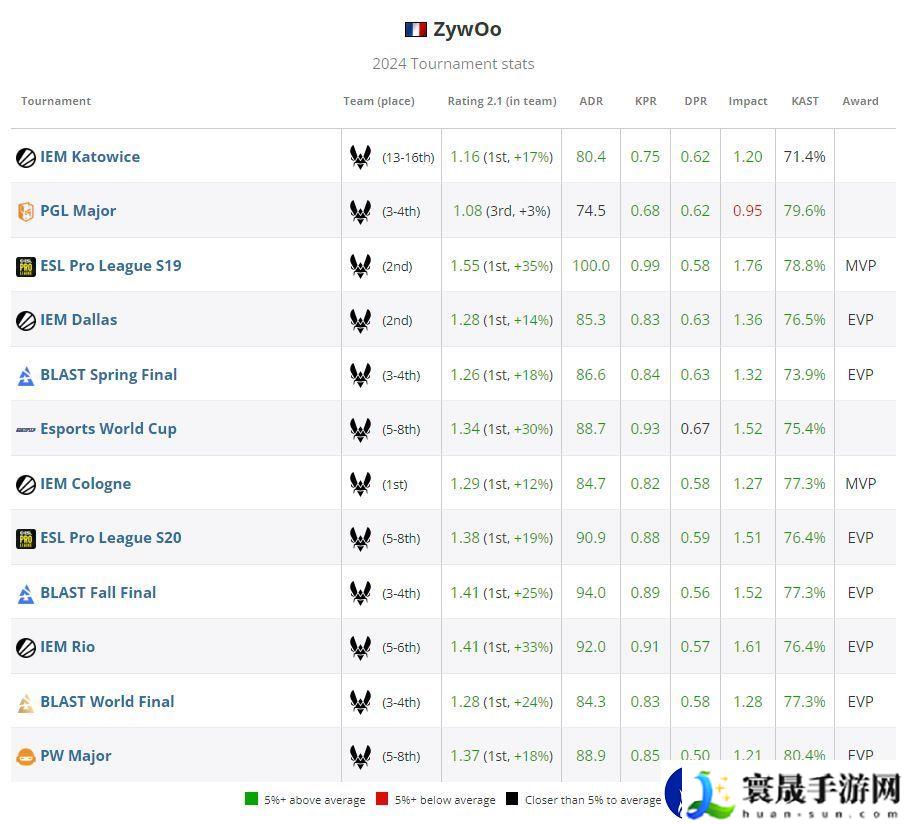The image size is (911, 825).
Task: Click the green above-average legend swatch
Action: 251,799
